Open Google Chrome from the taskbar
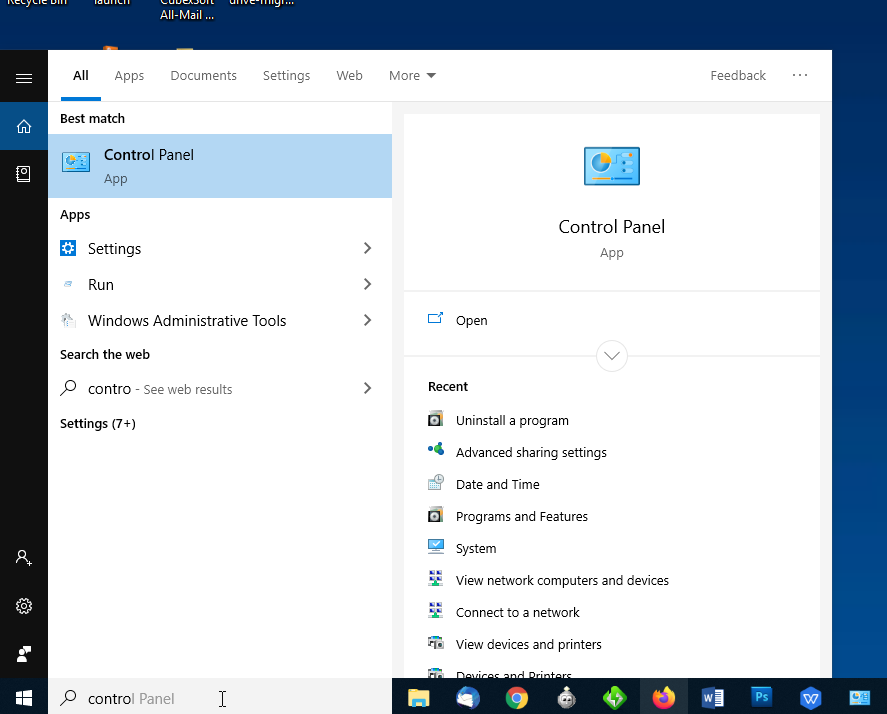The image size is (887, 714). (x=516, y=698)
